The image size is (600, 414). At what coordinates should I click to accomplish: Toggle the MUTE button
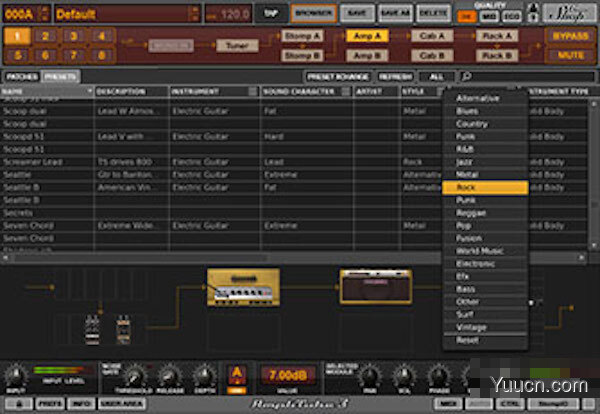(x=570, y=55)
